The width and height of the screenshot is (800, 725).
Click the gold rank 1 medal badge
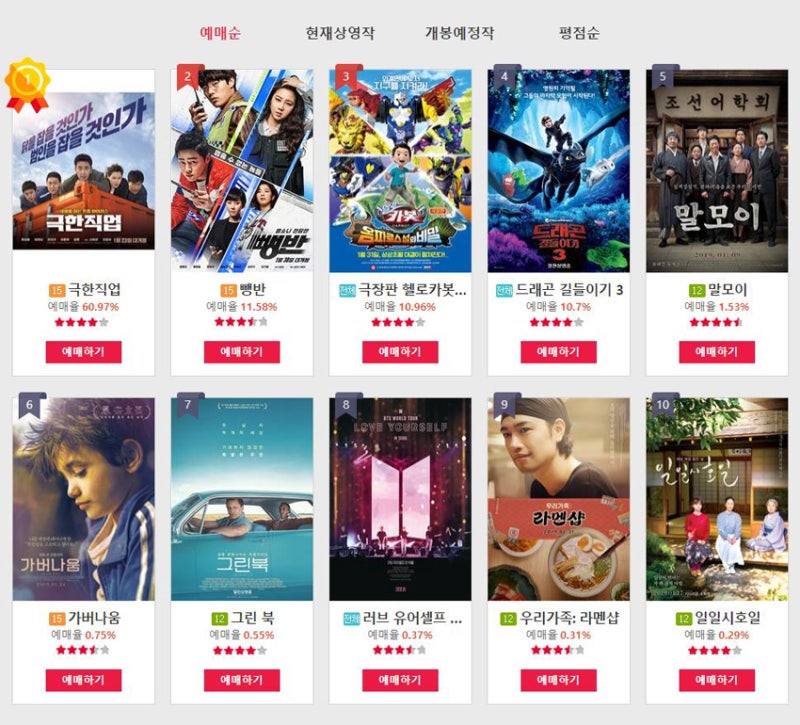[28, 85]
